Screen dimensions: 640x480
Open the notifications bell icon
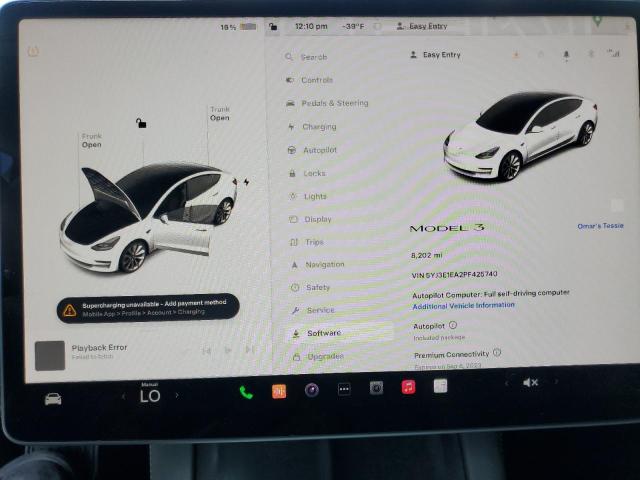566,55
